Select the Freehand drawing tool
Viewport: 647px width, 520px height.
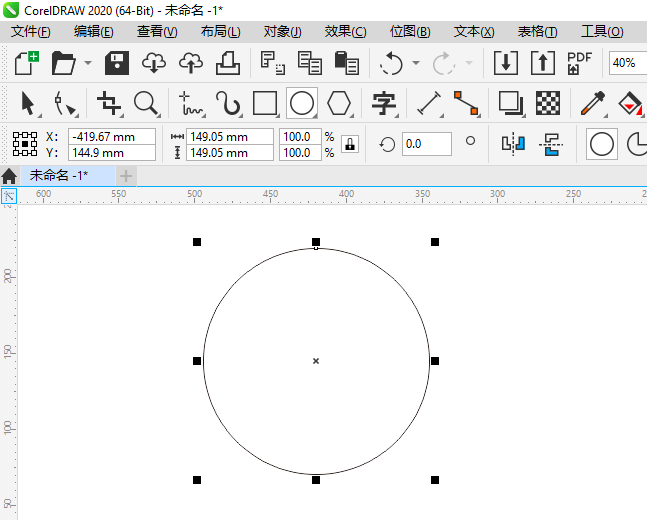click(x=191, y=103)
